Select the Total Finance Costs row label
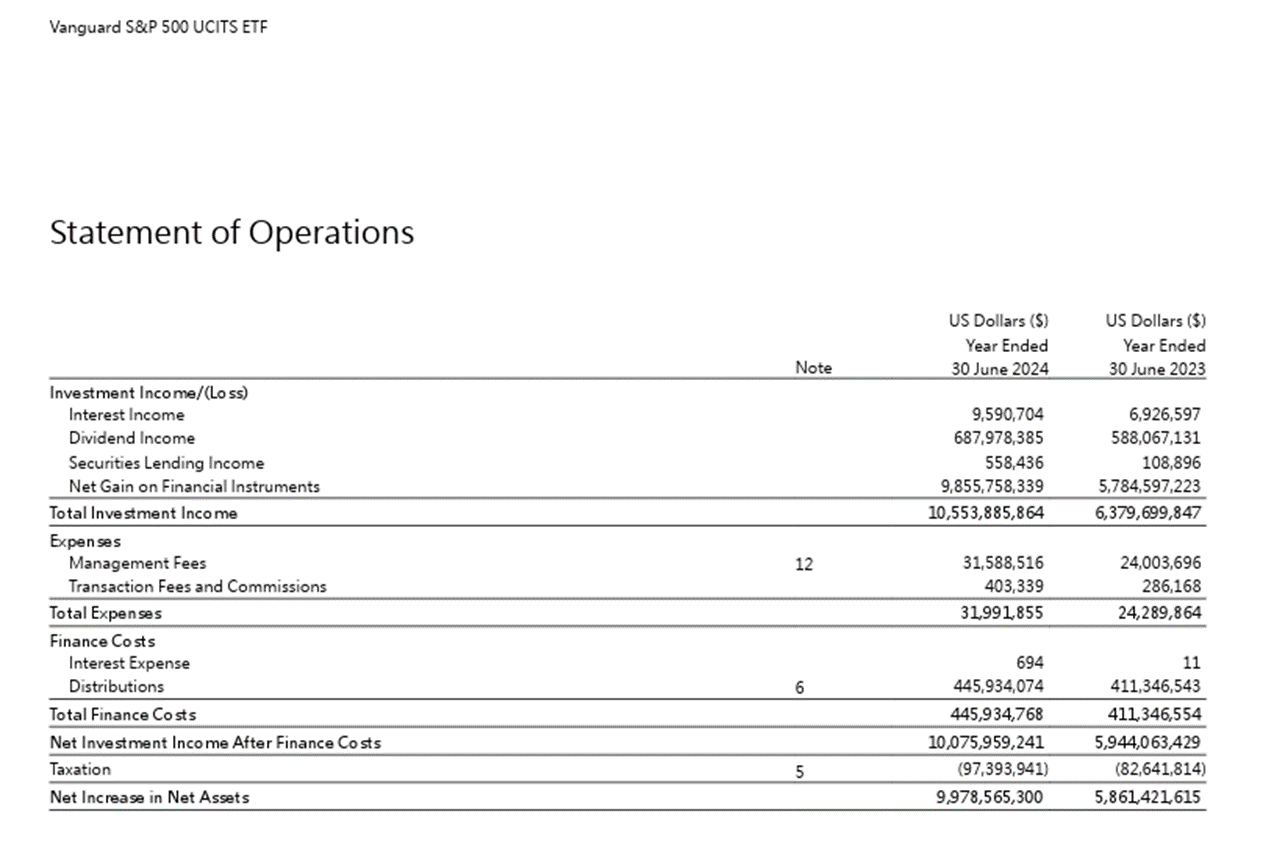This screenshot has height=853, width=1274. (123, 714)
